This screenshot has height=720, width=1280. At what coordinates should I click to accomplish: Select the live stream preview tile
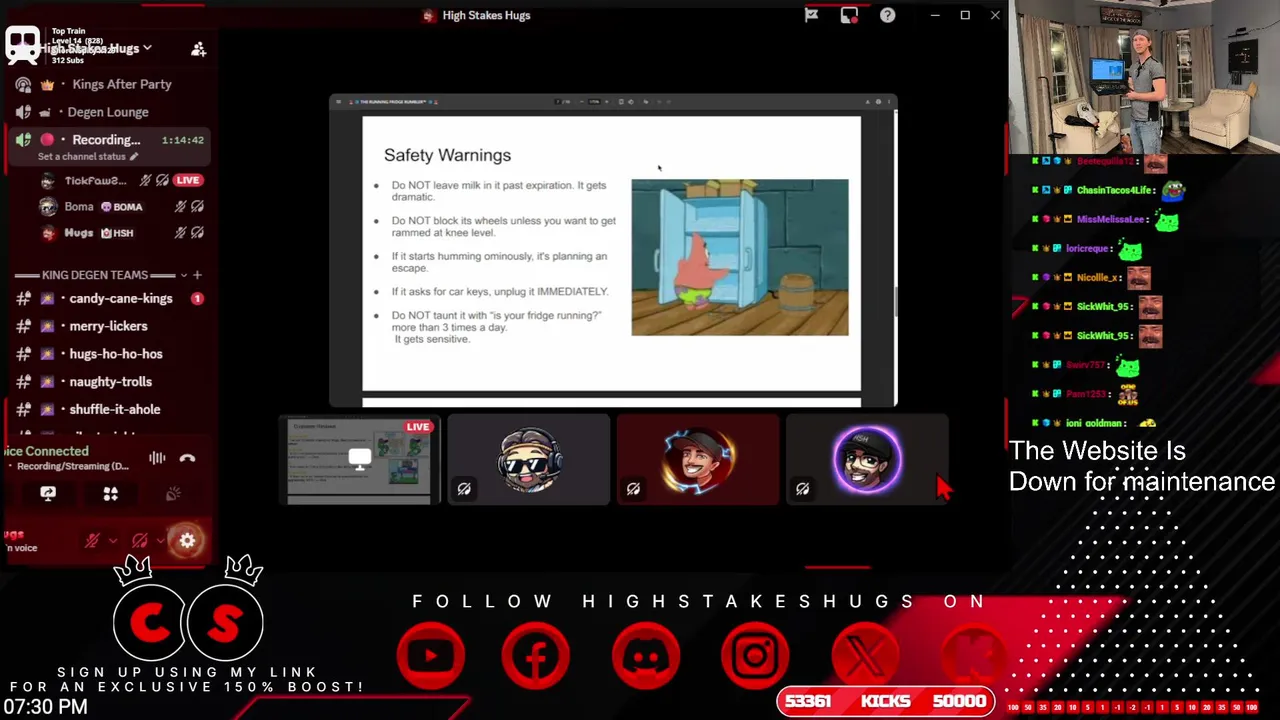pyautogui.click(x=360, y=460)
